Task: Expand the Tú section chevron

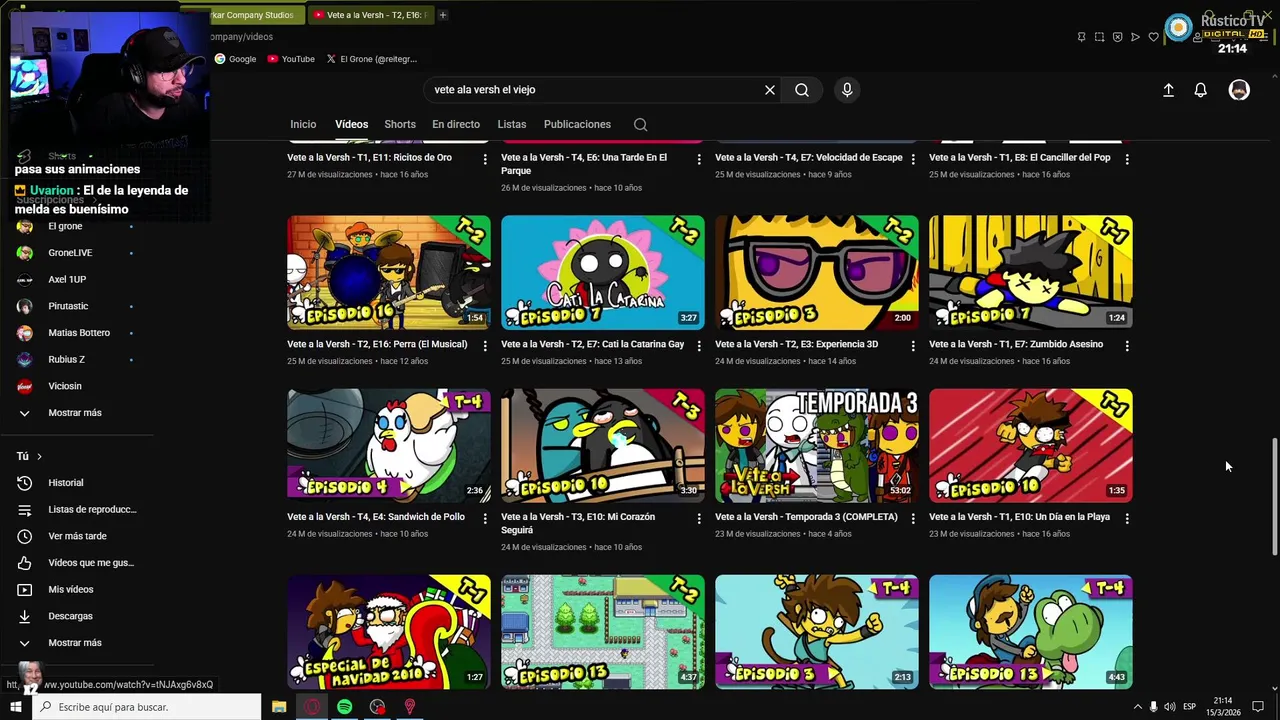Action: (40, 457)
